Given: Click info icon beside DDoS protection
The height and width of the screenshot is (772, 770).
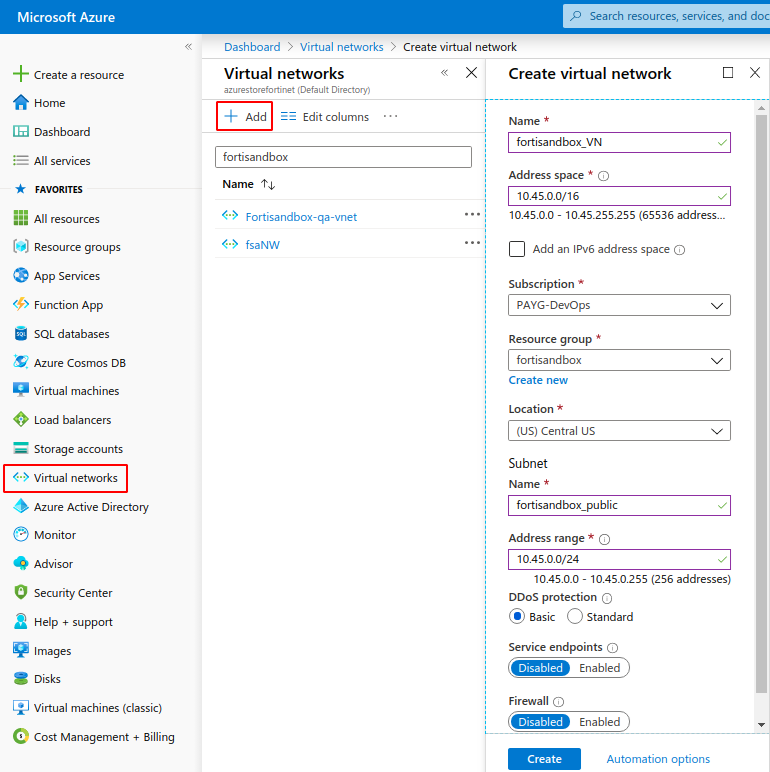Looking at the screenshot, I should tap(607, 598).
